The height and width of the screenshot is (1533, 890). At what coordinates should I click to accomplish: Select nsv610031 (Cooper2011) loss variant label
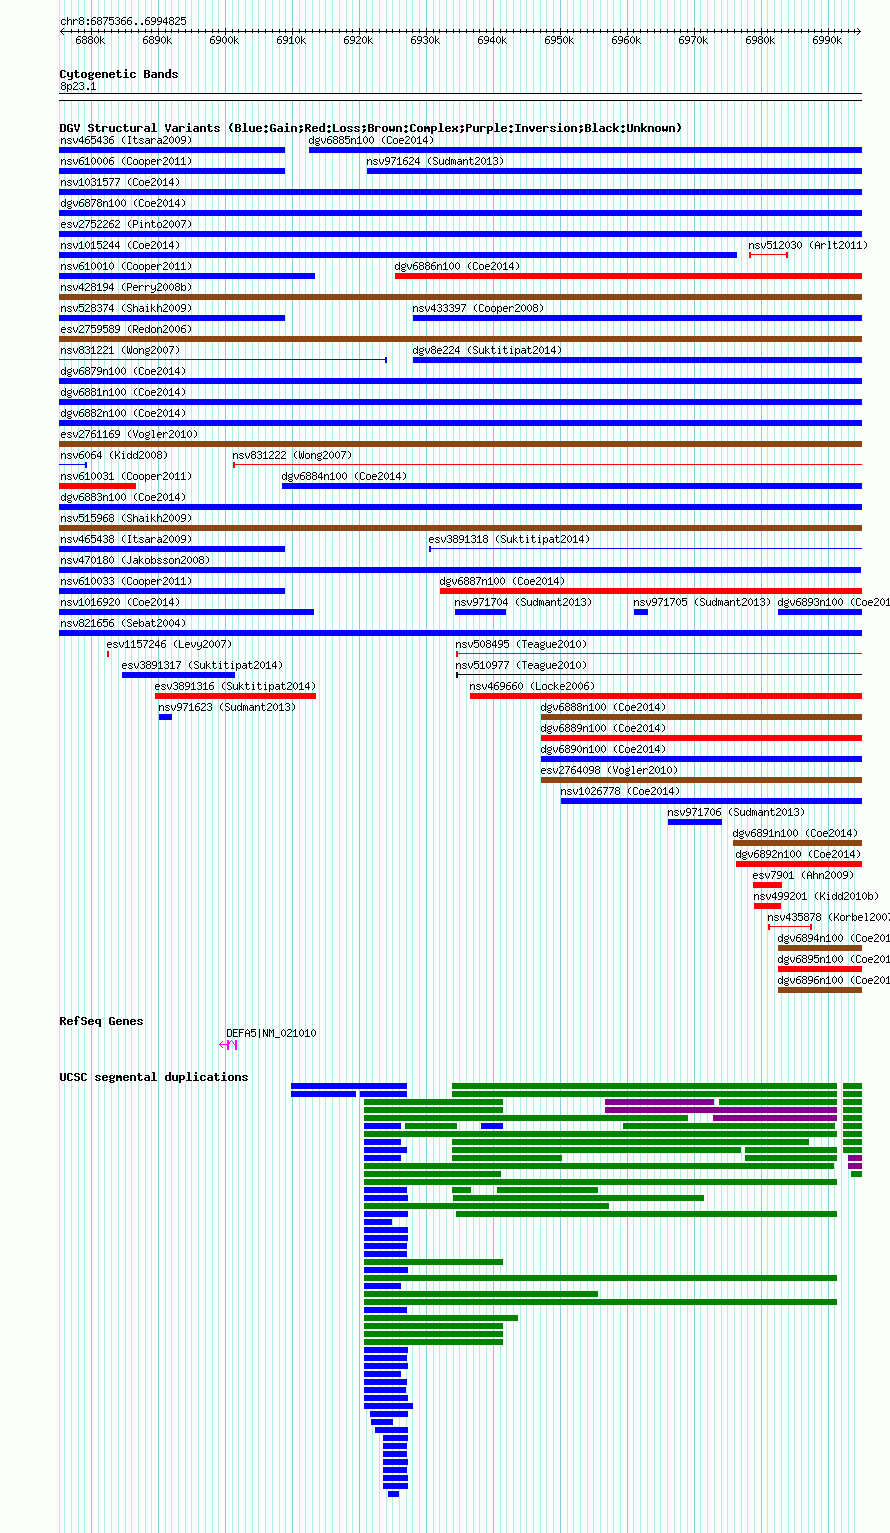(x=126, y=476)
